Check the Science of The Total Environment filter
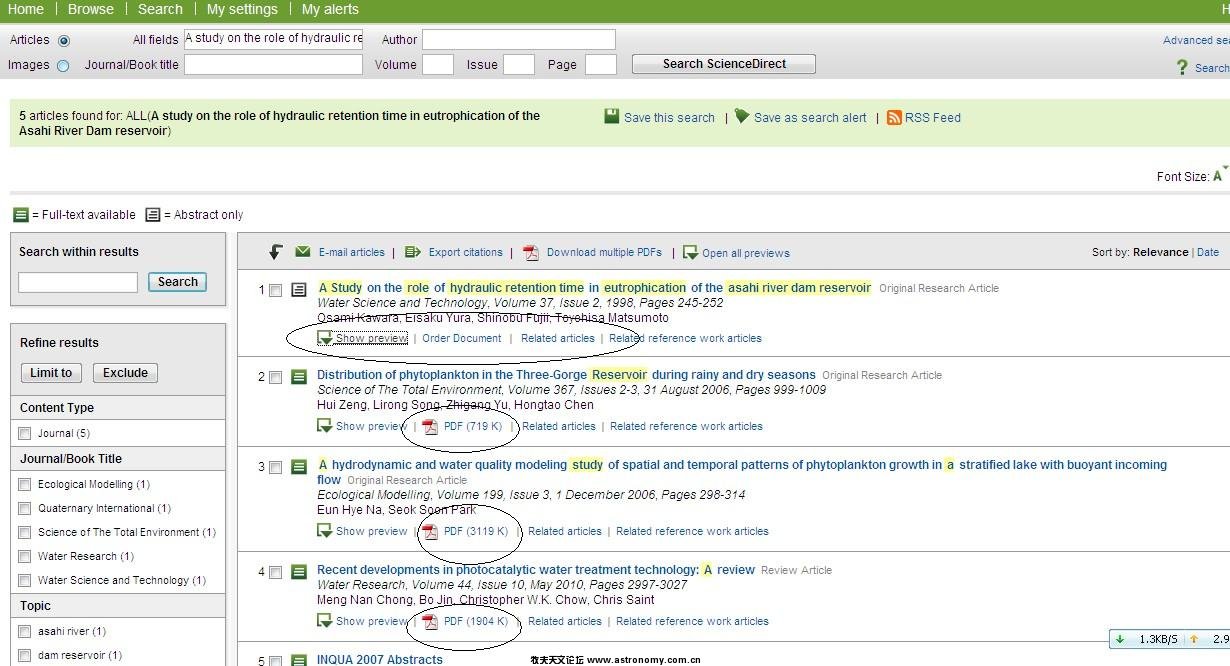The image size is (1230, 666). coord(25,533)
